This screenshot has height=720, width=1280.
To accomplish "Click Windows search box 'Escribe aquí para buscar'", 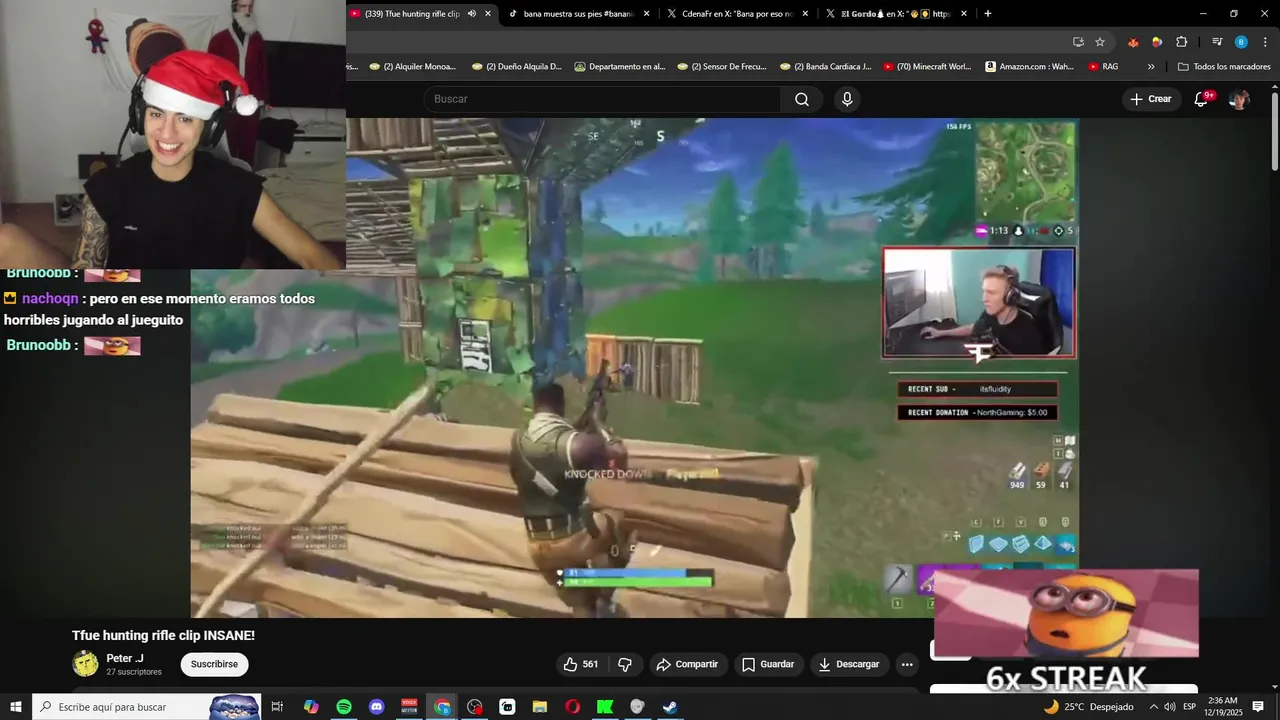I will click(146, 707).
